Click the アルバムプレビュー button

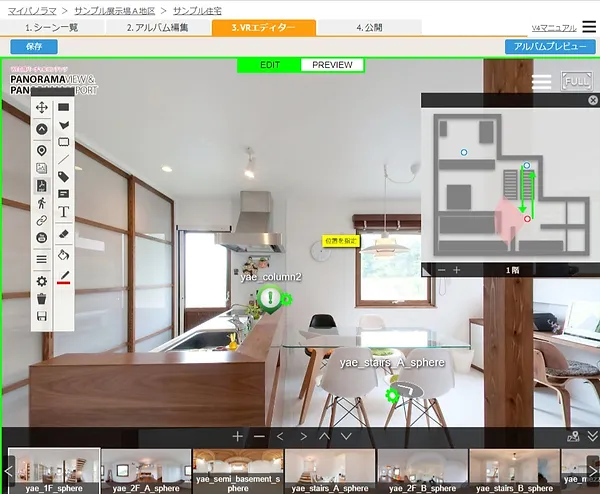click(x=550, y=46)
